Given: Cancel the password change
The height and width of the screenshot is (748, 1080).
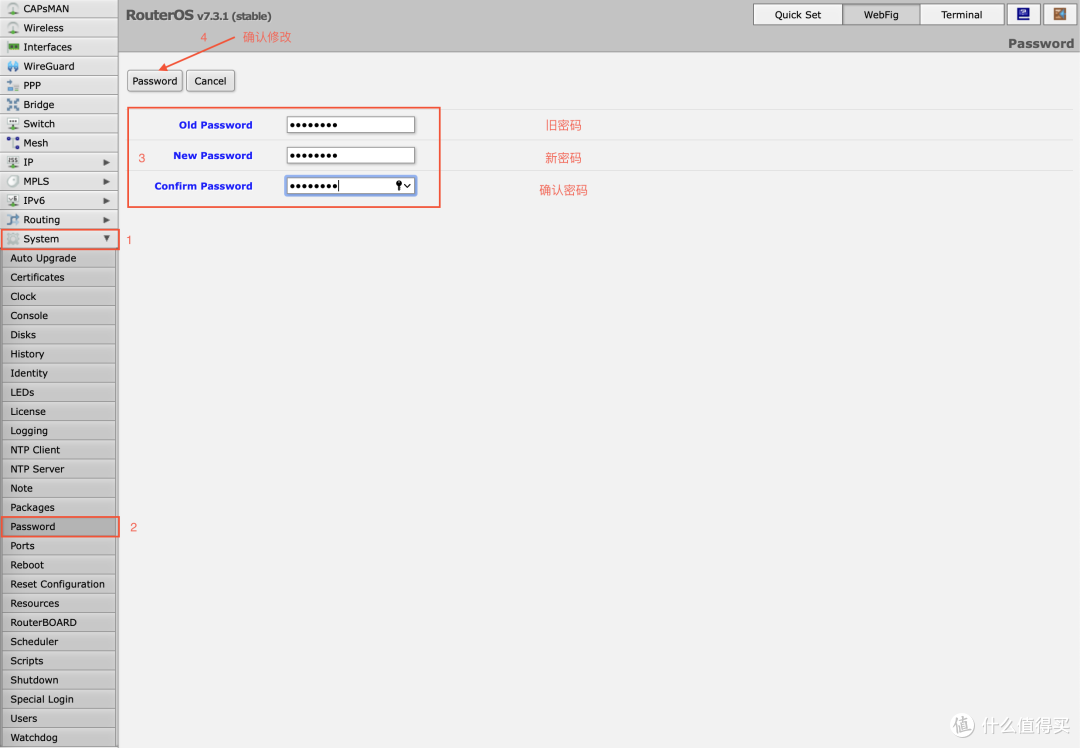Looking at the screenshot, I should [x=210, y=81].
